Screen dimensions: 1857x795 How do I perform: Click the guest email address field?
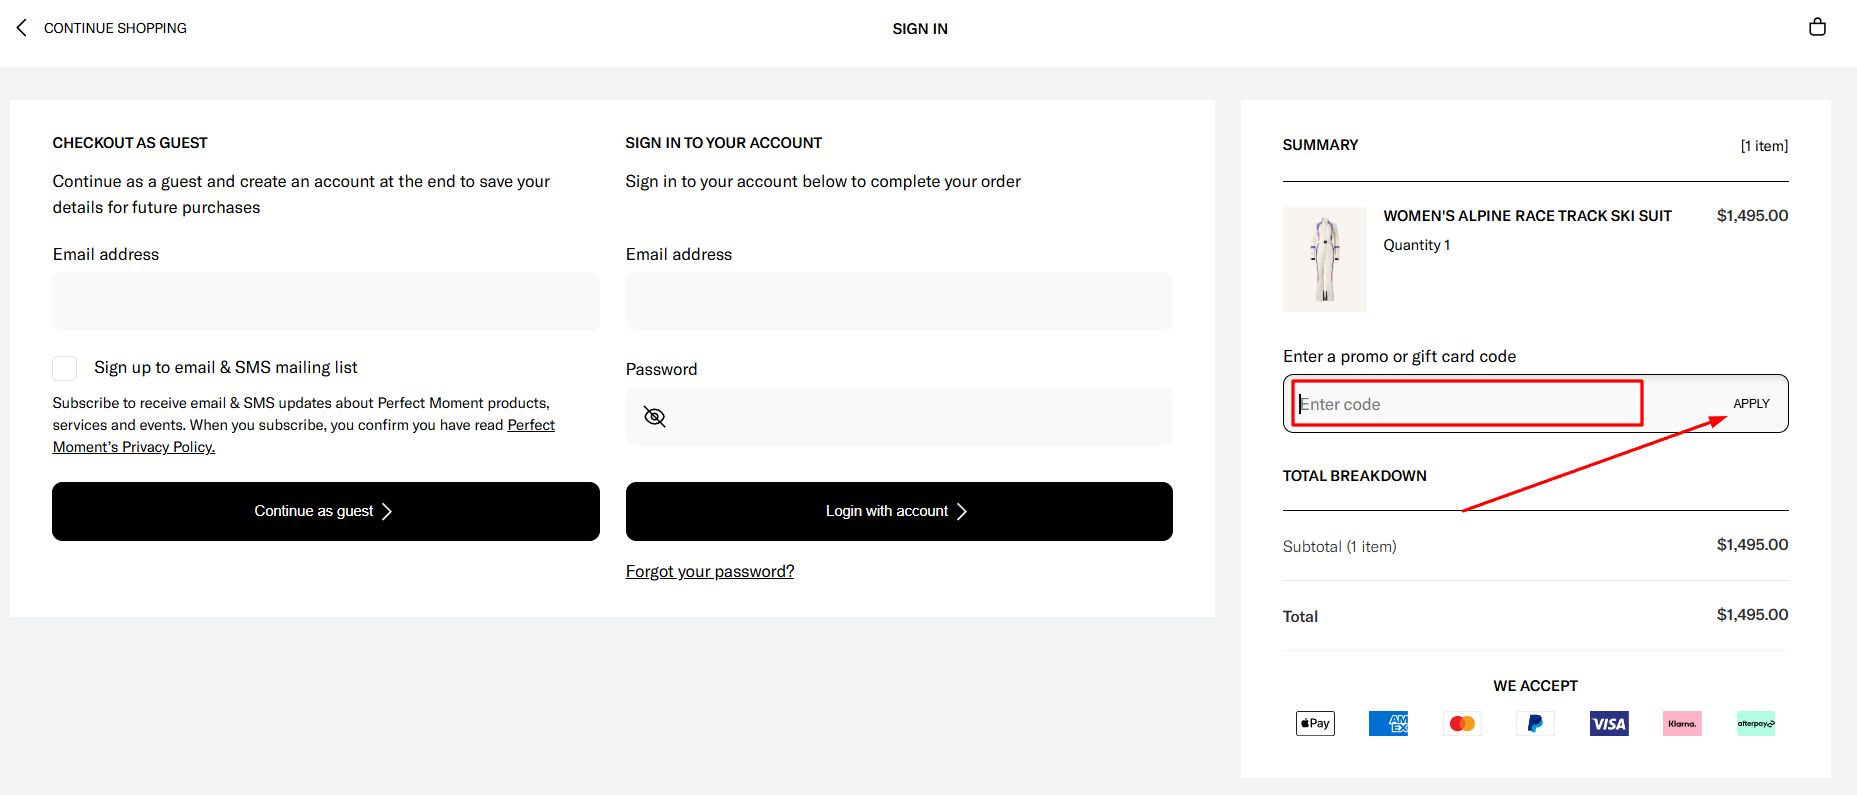coord(325,301)
